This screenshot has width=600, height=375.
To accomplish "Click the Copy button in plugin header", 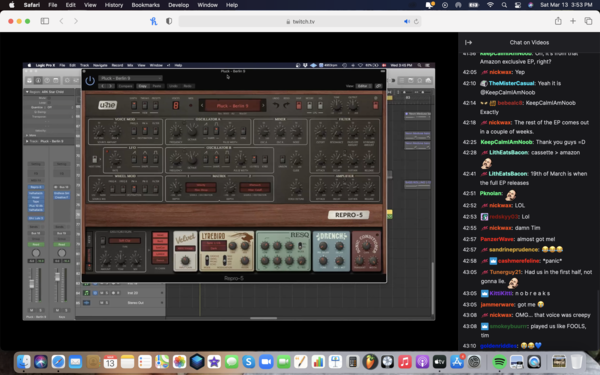I will coord(142,86).
